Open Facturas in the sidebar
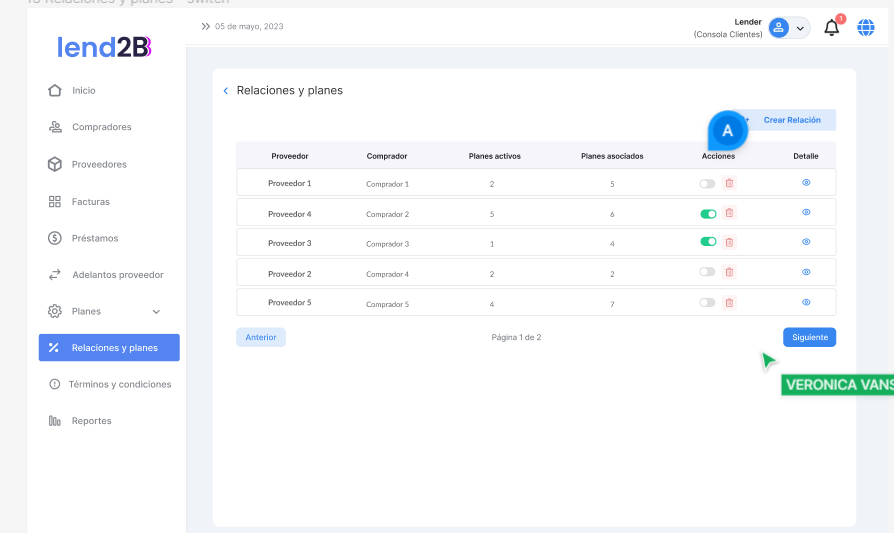Image resolution: width=894 pixels, height=533 pixels. click(90, 202)
